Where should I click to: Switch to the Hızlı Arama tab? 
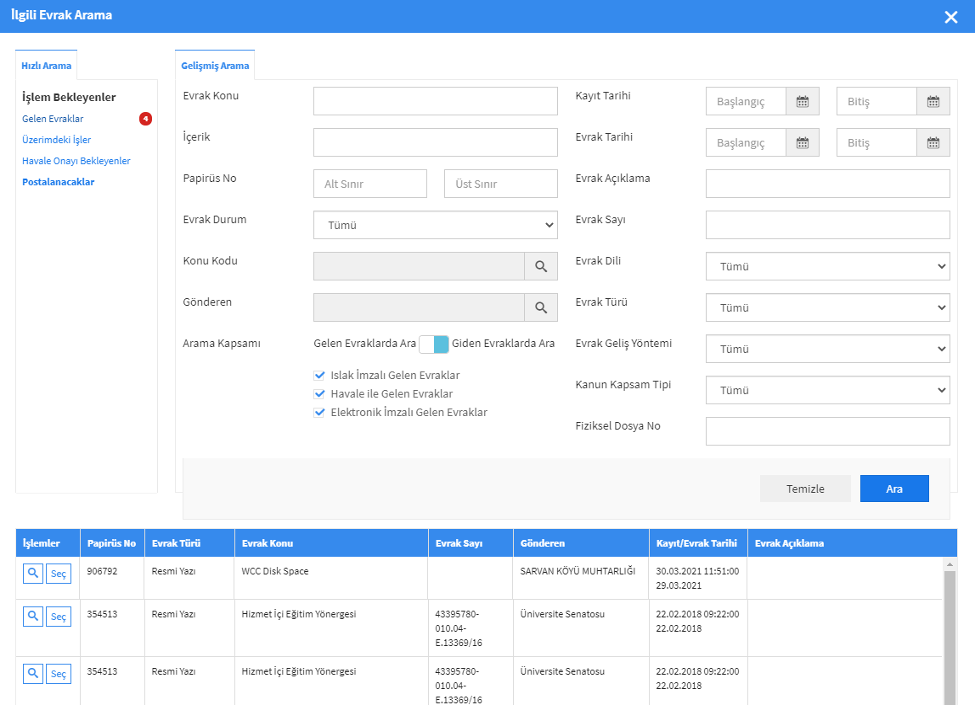pyautogui.click(x=46, y=65)
